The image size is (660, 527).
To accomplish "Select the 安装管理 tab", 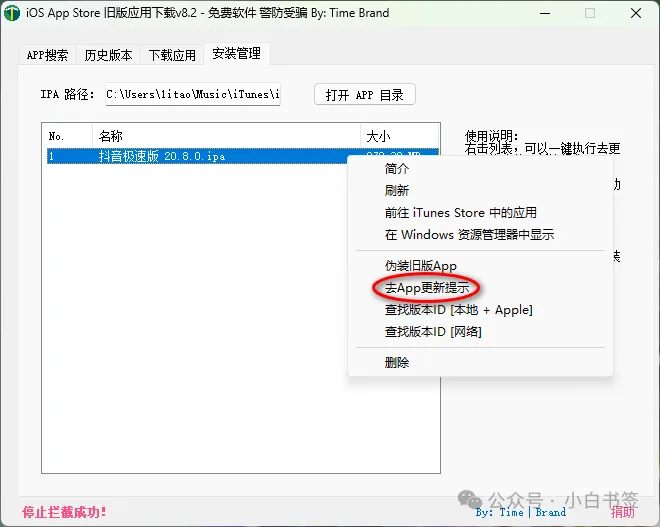I will 237,53.
